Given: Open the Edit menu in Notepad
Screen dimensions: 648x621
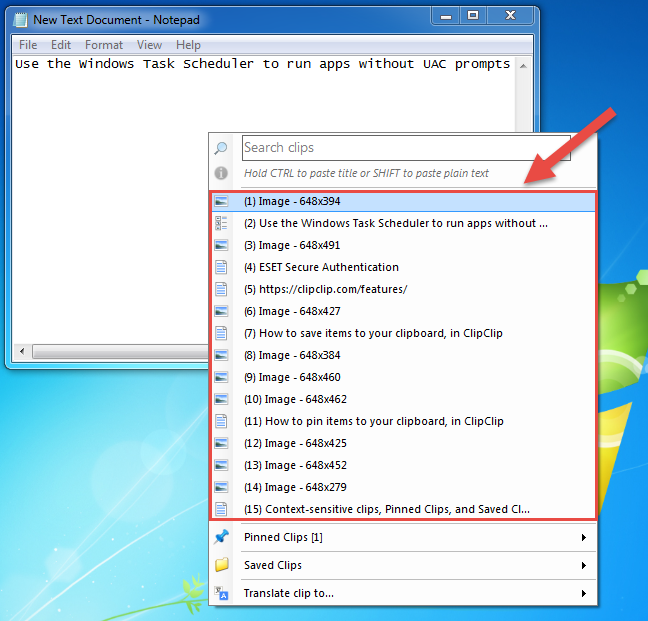Looking at the screenshot, I should click(61, 45).
